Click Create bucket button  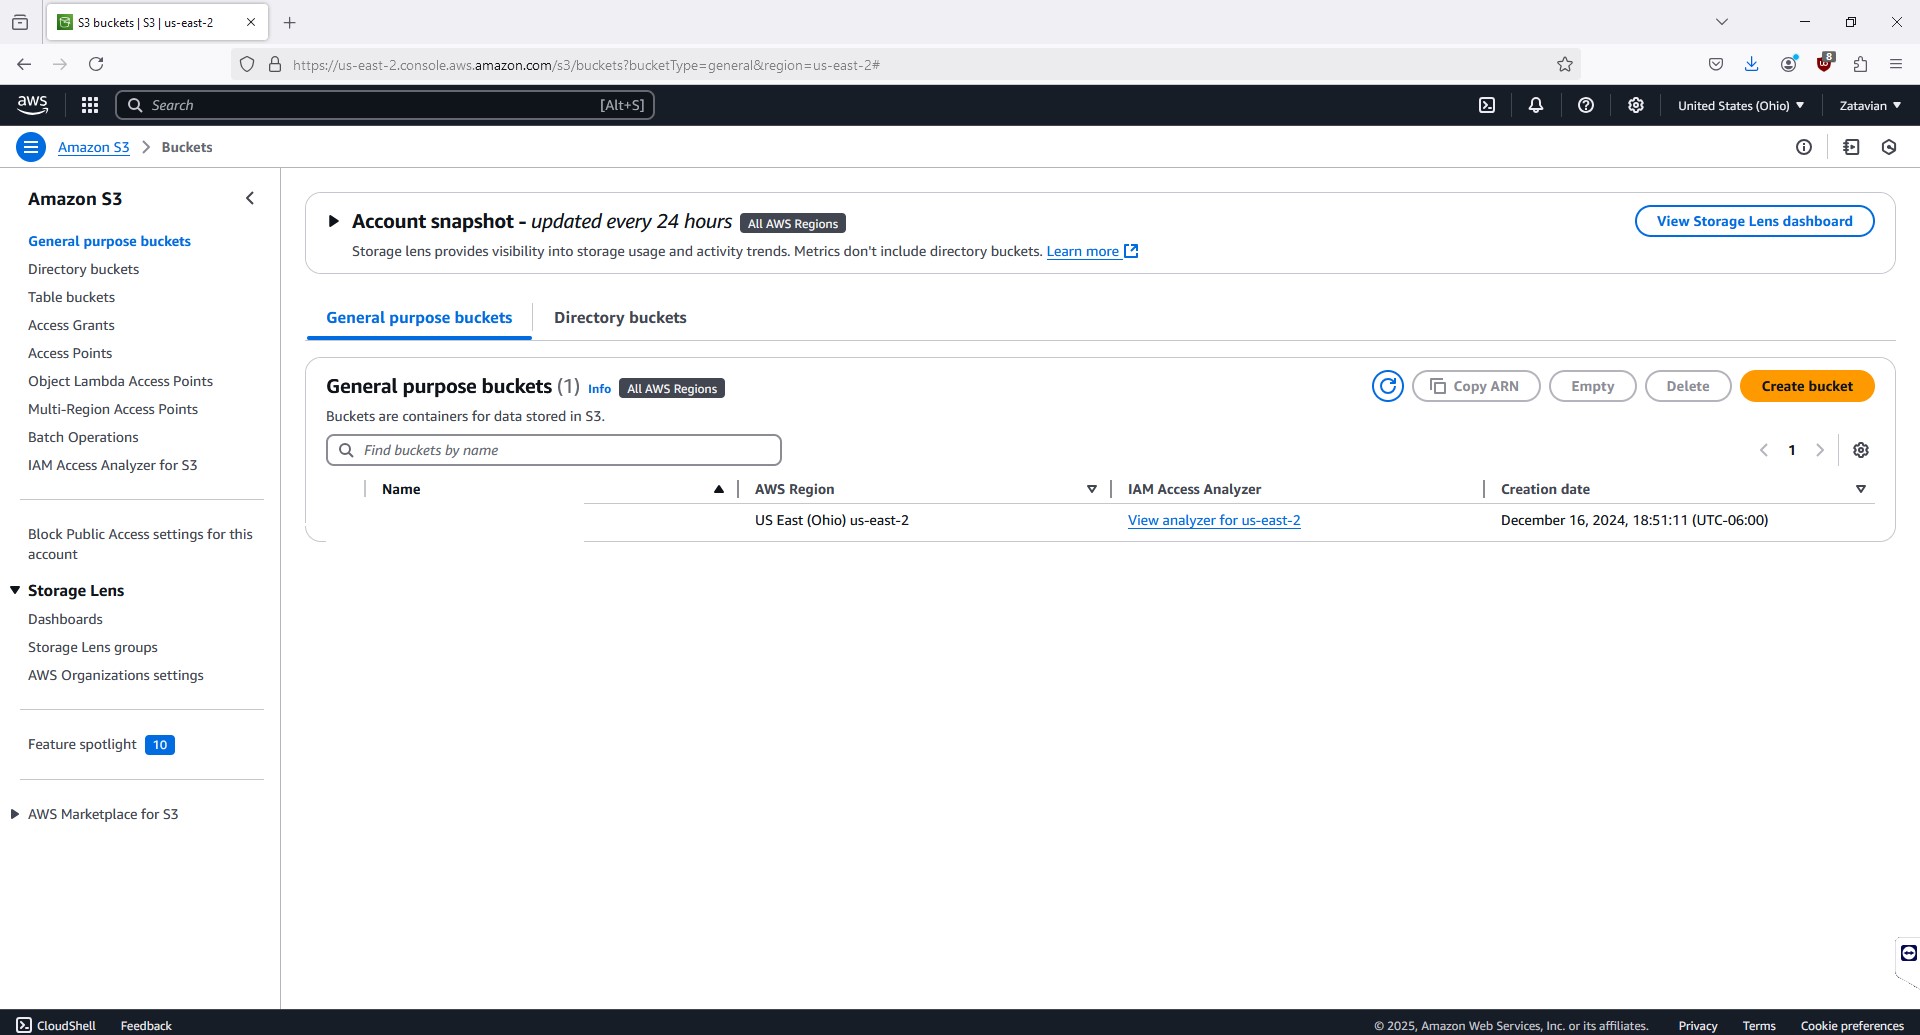click(1807, 386)
